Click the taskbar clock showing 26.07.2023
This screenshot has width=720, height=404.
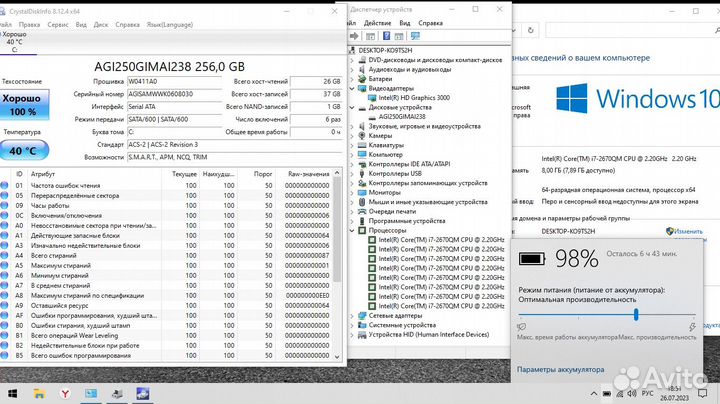[x=675, y=394]
